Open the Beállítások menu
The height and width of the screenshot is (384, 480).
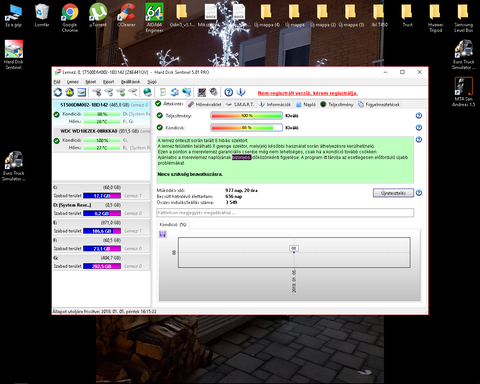(x=130, y=82)
